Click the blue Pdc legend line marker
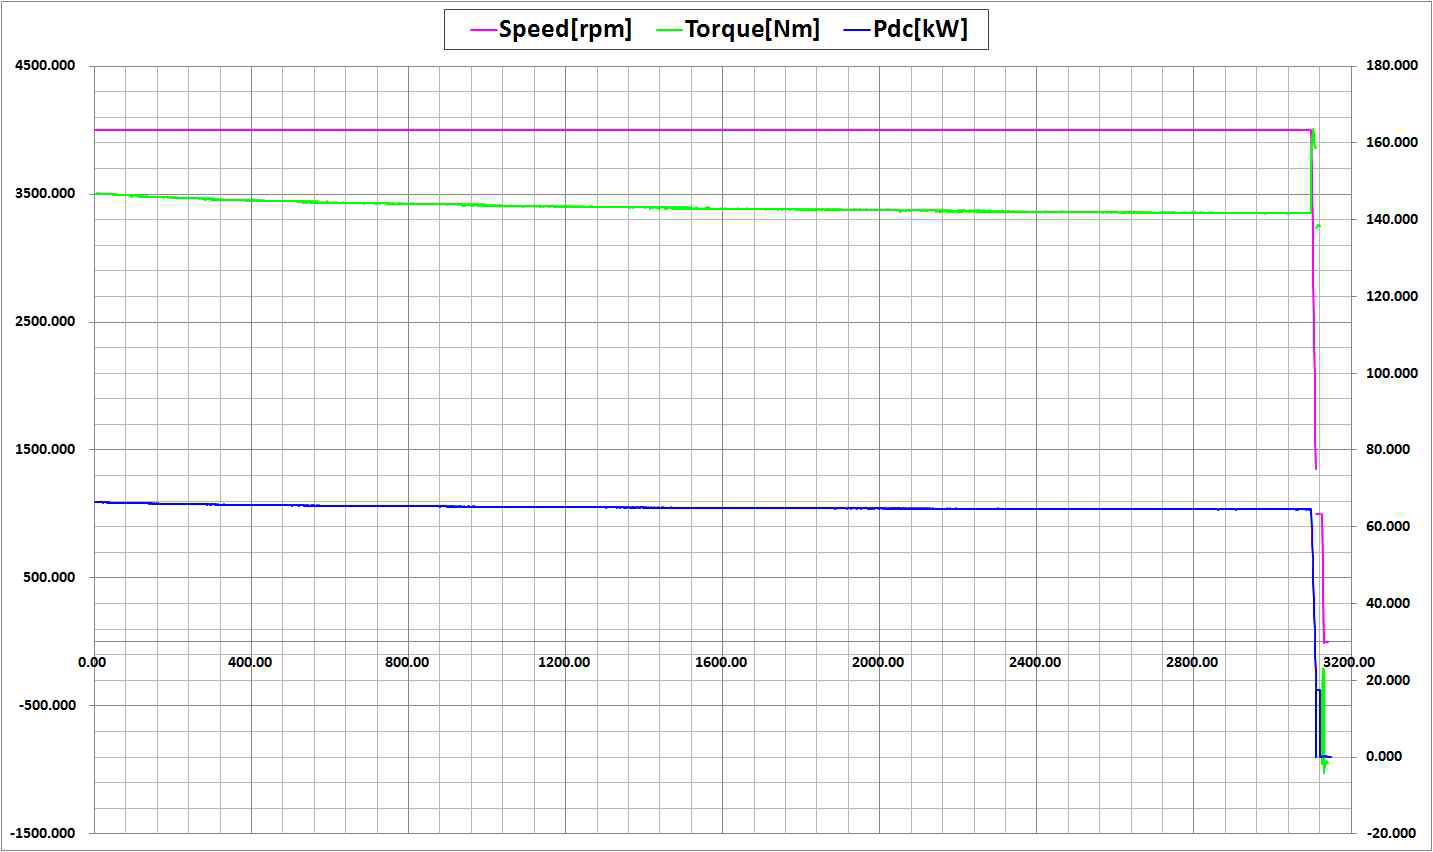Image resolution: width=1433 pixels, height=852 pixels. tap(859, 30)
